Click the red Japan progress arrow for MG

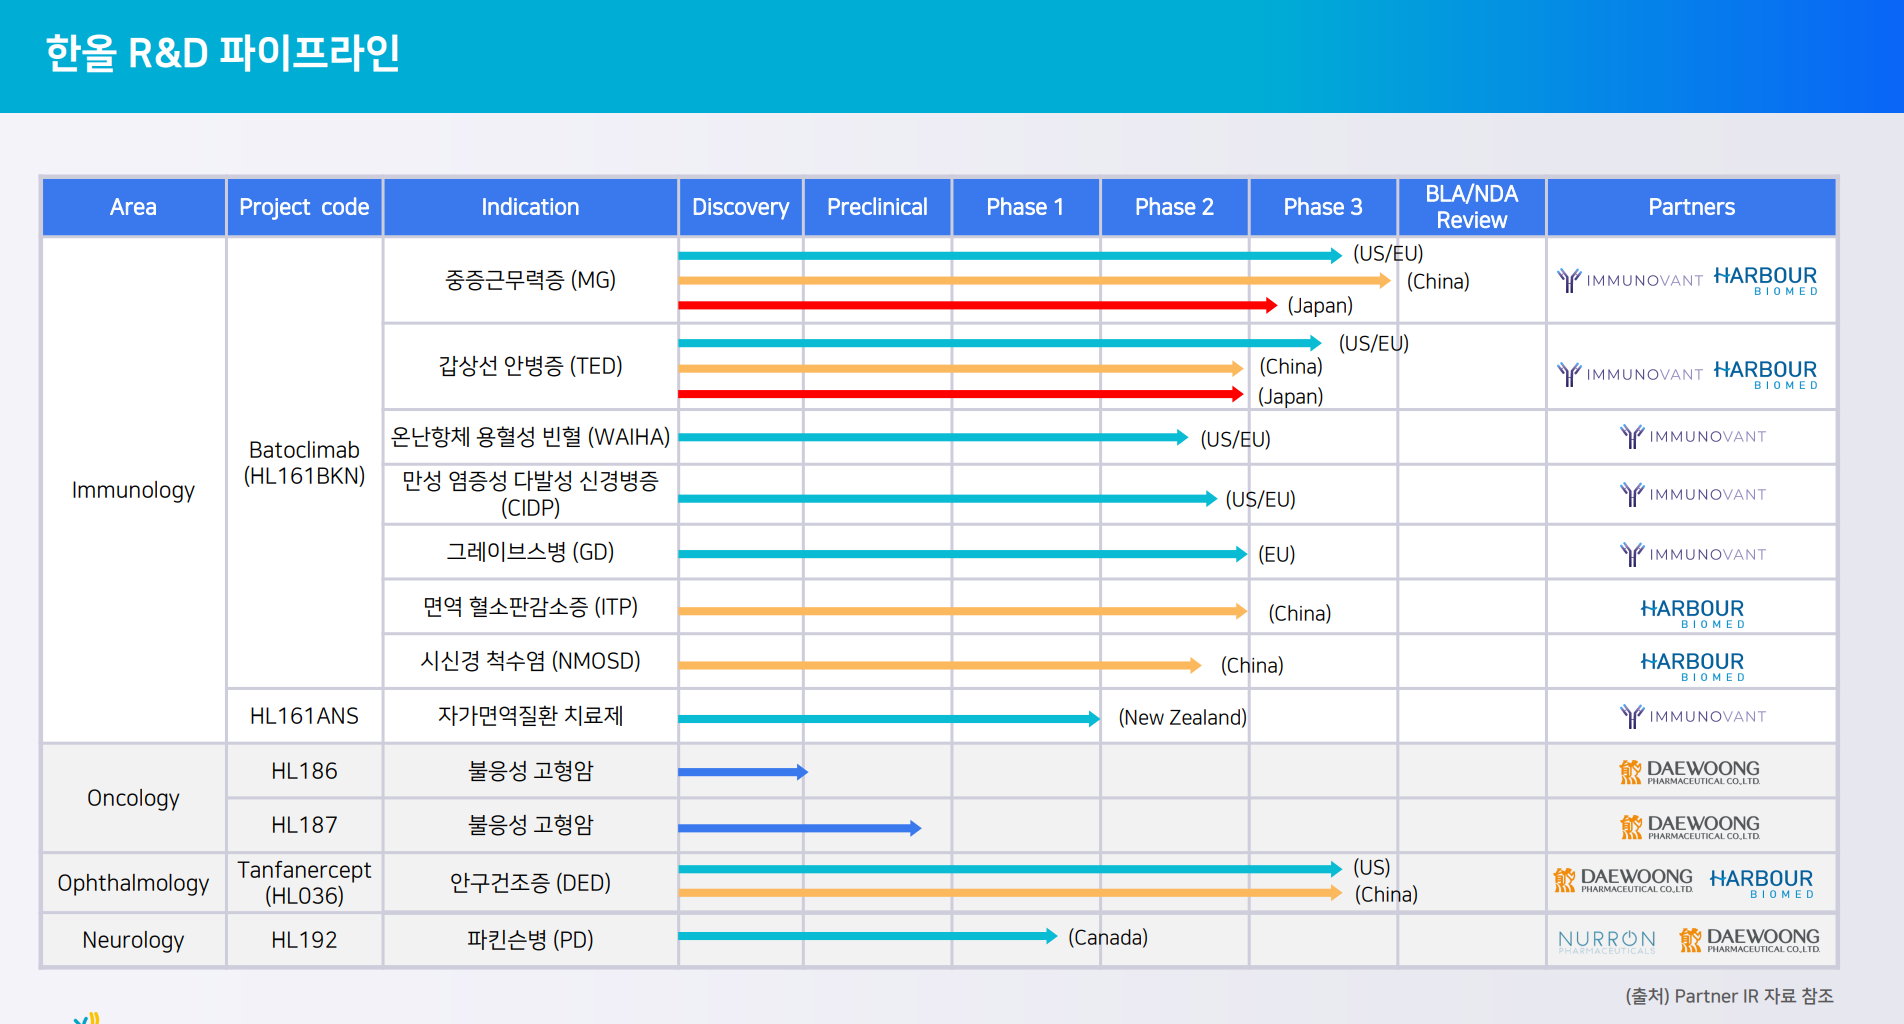pos(978,305)
